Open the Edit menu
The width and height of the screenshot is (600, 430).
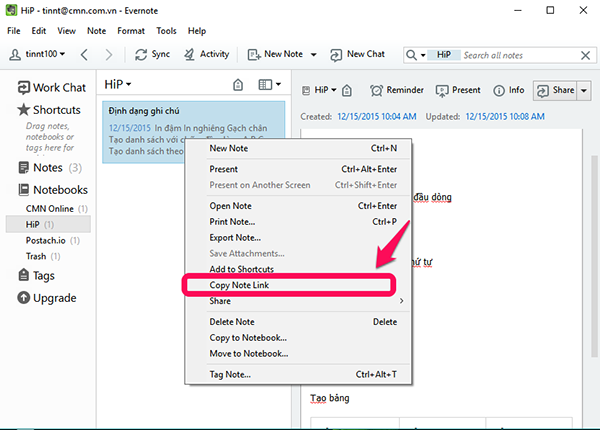(39, 31)
